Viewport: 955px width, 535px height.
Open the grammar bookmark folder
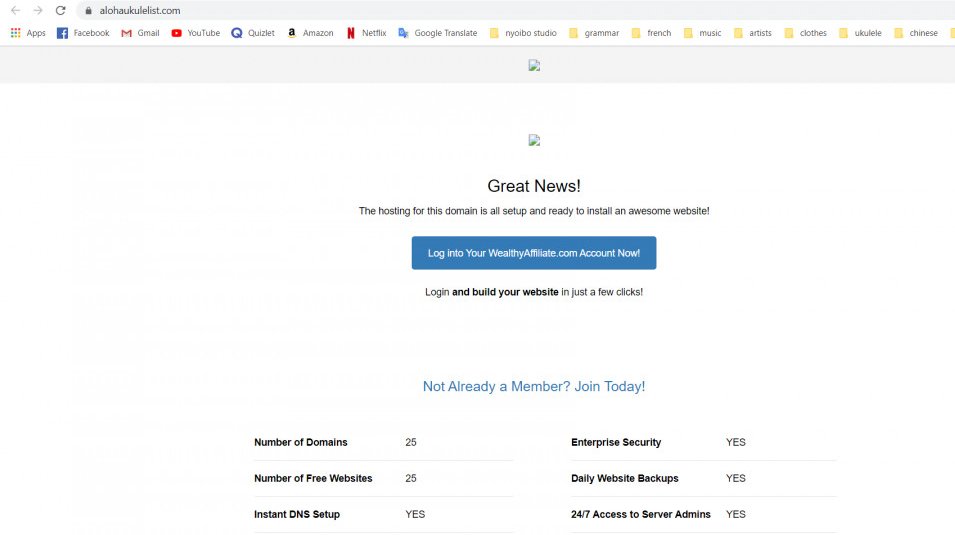click(594, 33)
